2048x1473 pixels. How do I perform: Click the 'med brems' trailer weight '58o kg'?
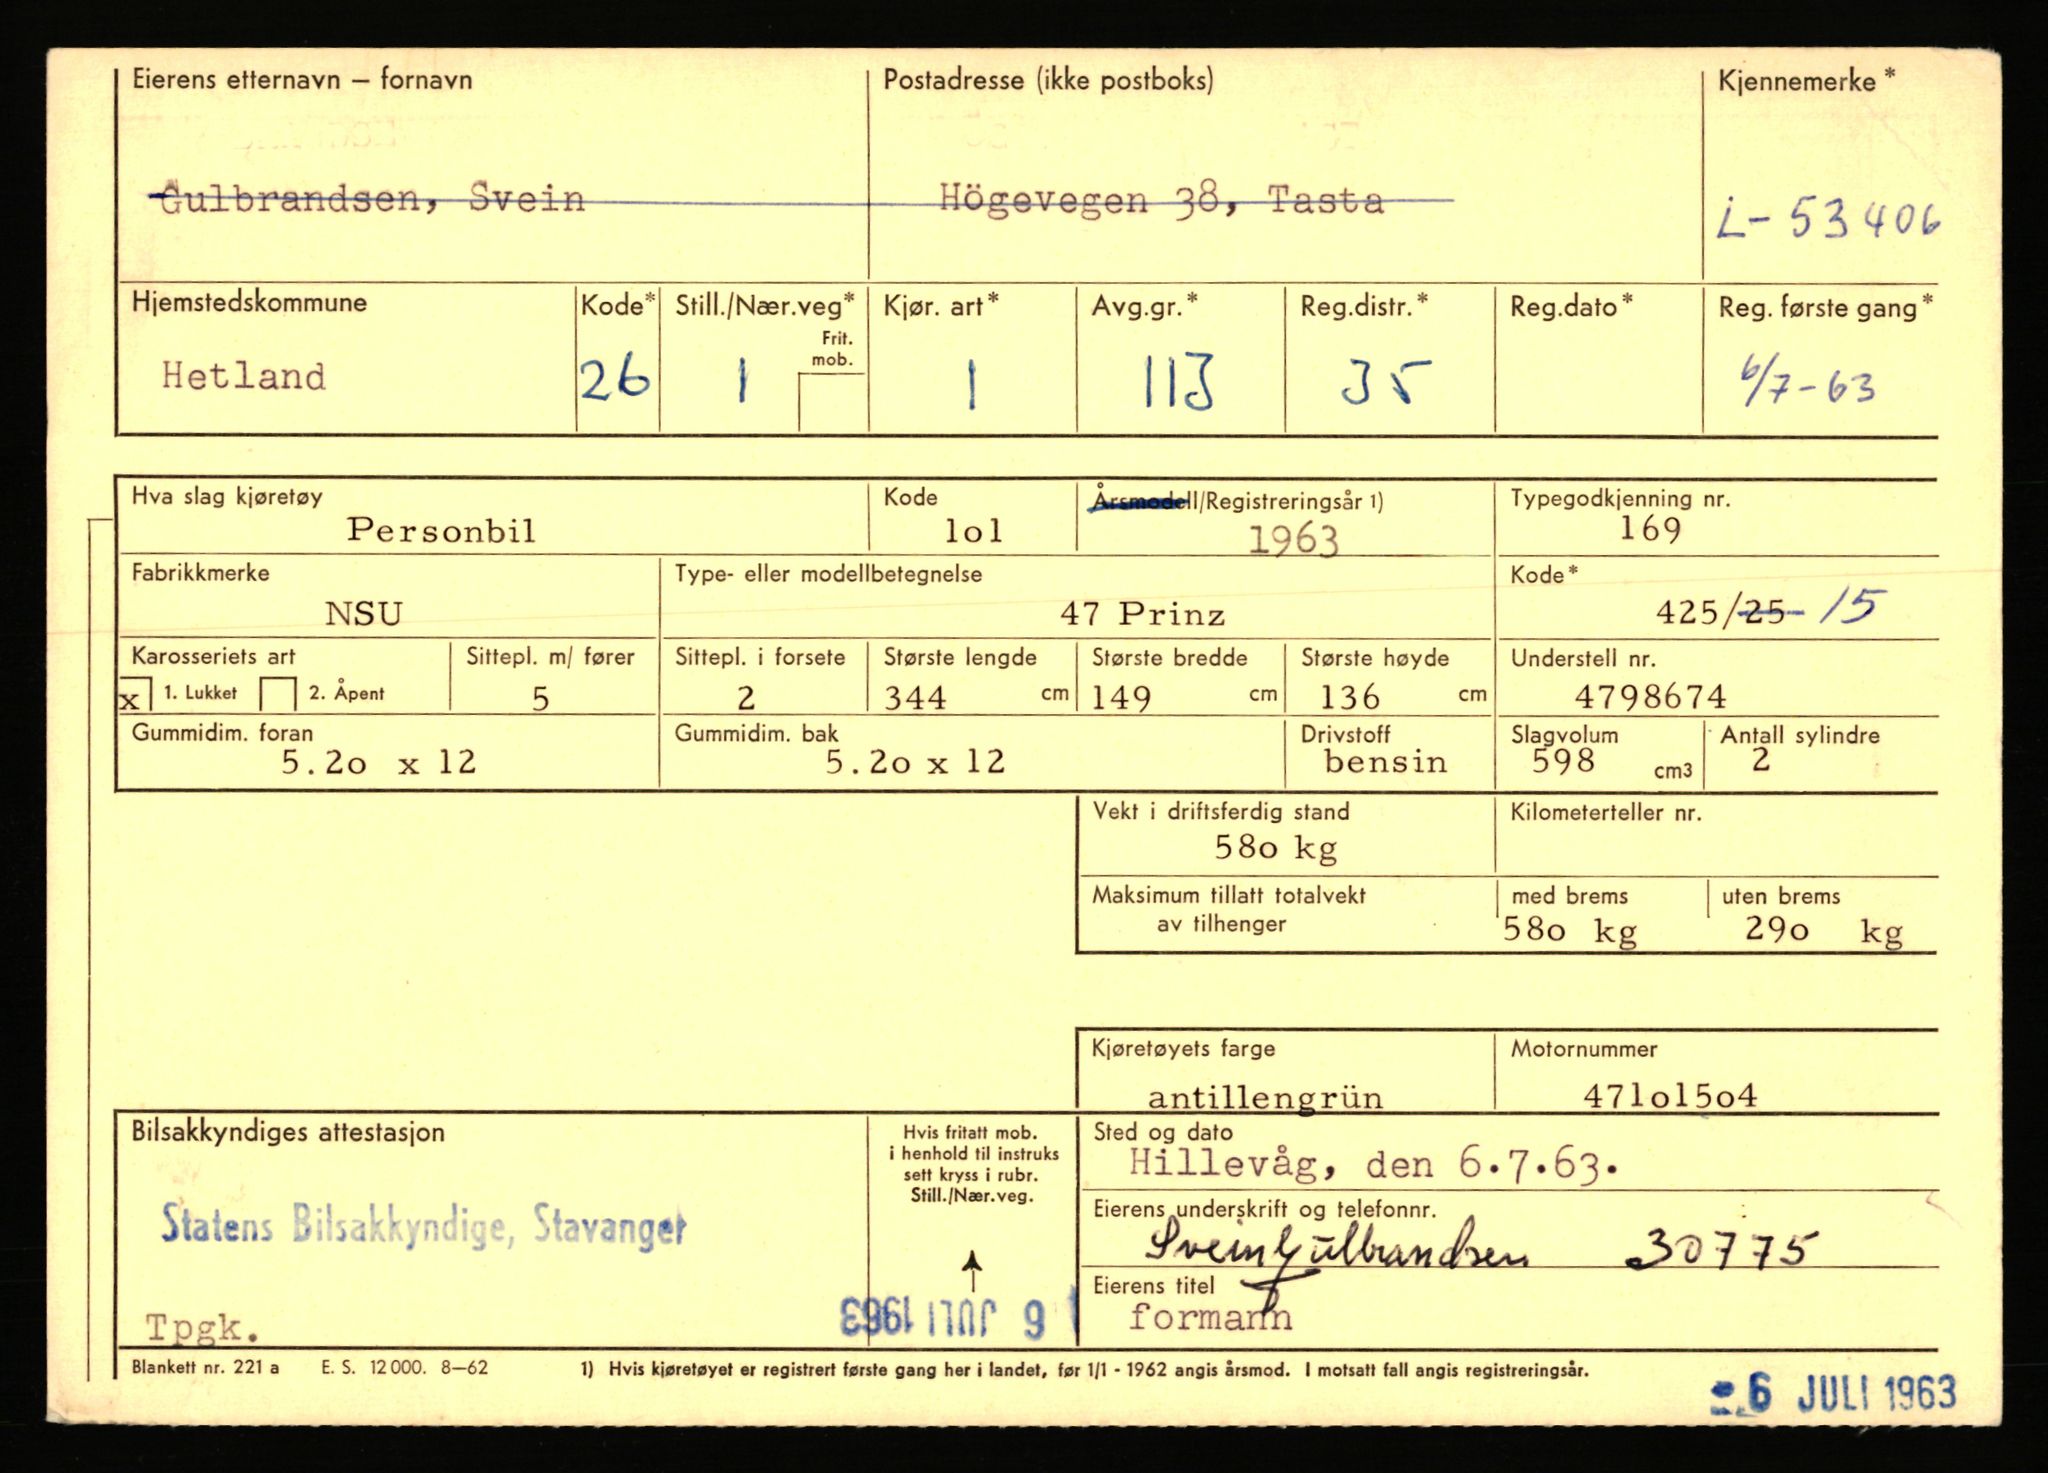[x=1570, y=931]
